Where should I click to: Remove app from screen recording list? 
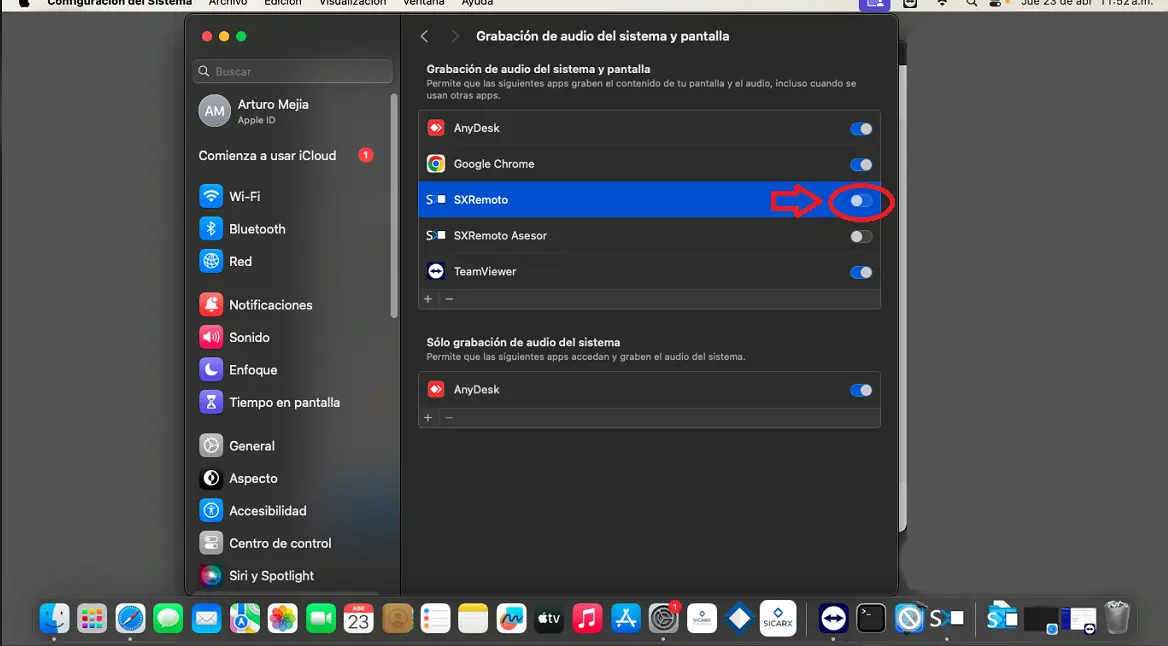[449, 299]
